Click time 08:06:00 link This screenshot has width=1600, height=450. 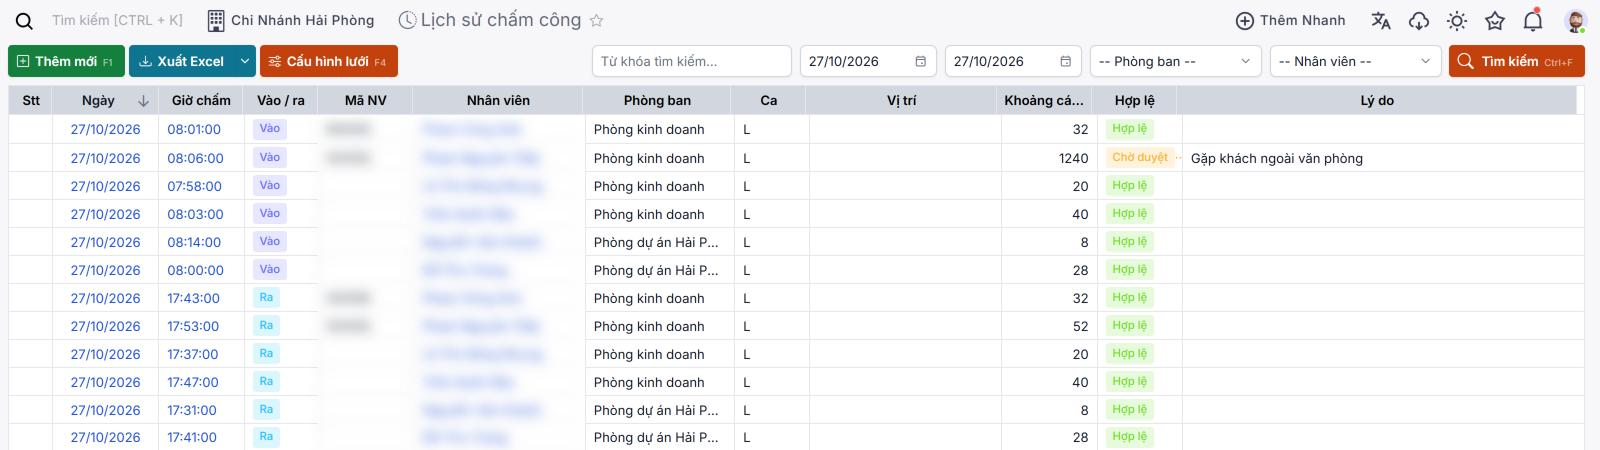194,158
